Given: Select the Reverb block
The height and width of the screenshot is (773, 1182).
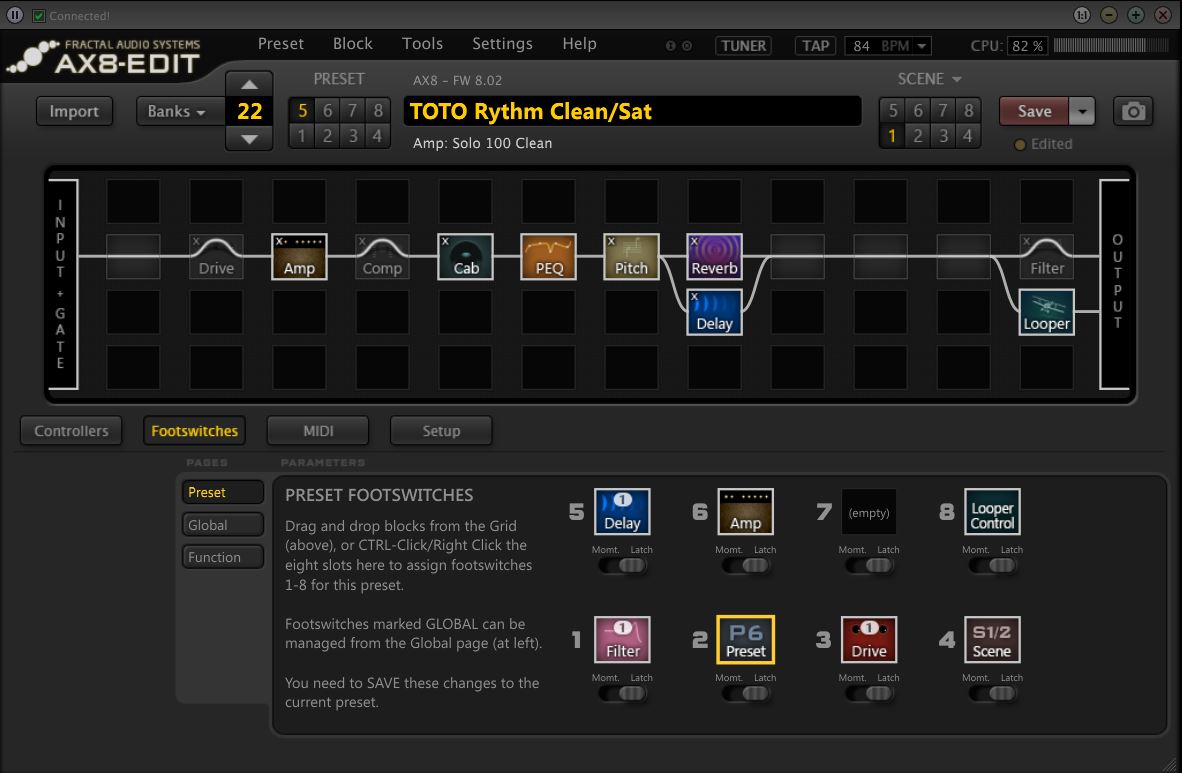Looking at the screenshot, I should click(714, 256).
